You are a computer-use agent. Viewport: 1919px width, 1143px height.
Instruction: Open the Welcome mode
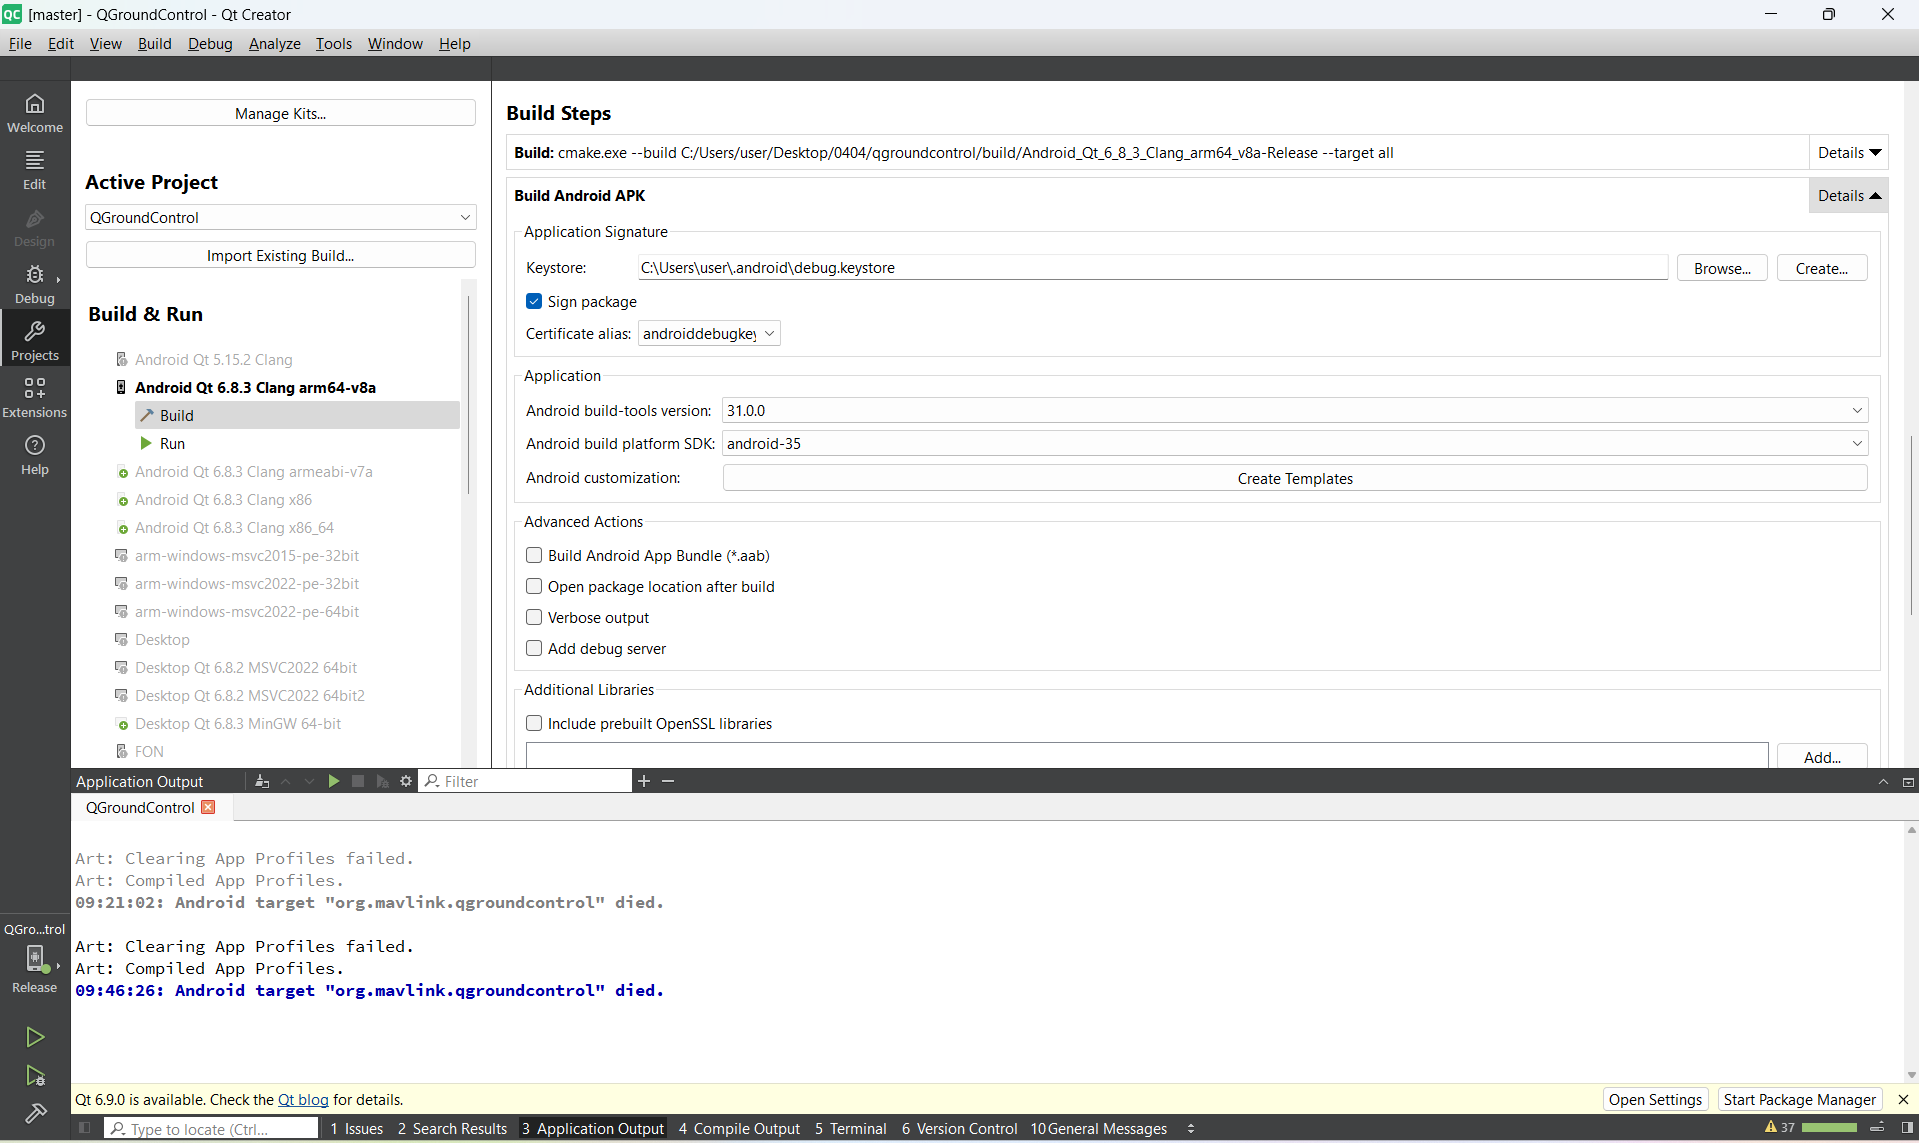(35, 113)
